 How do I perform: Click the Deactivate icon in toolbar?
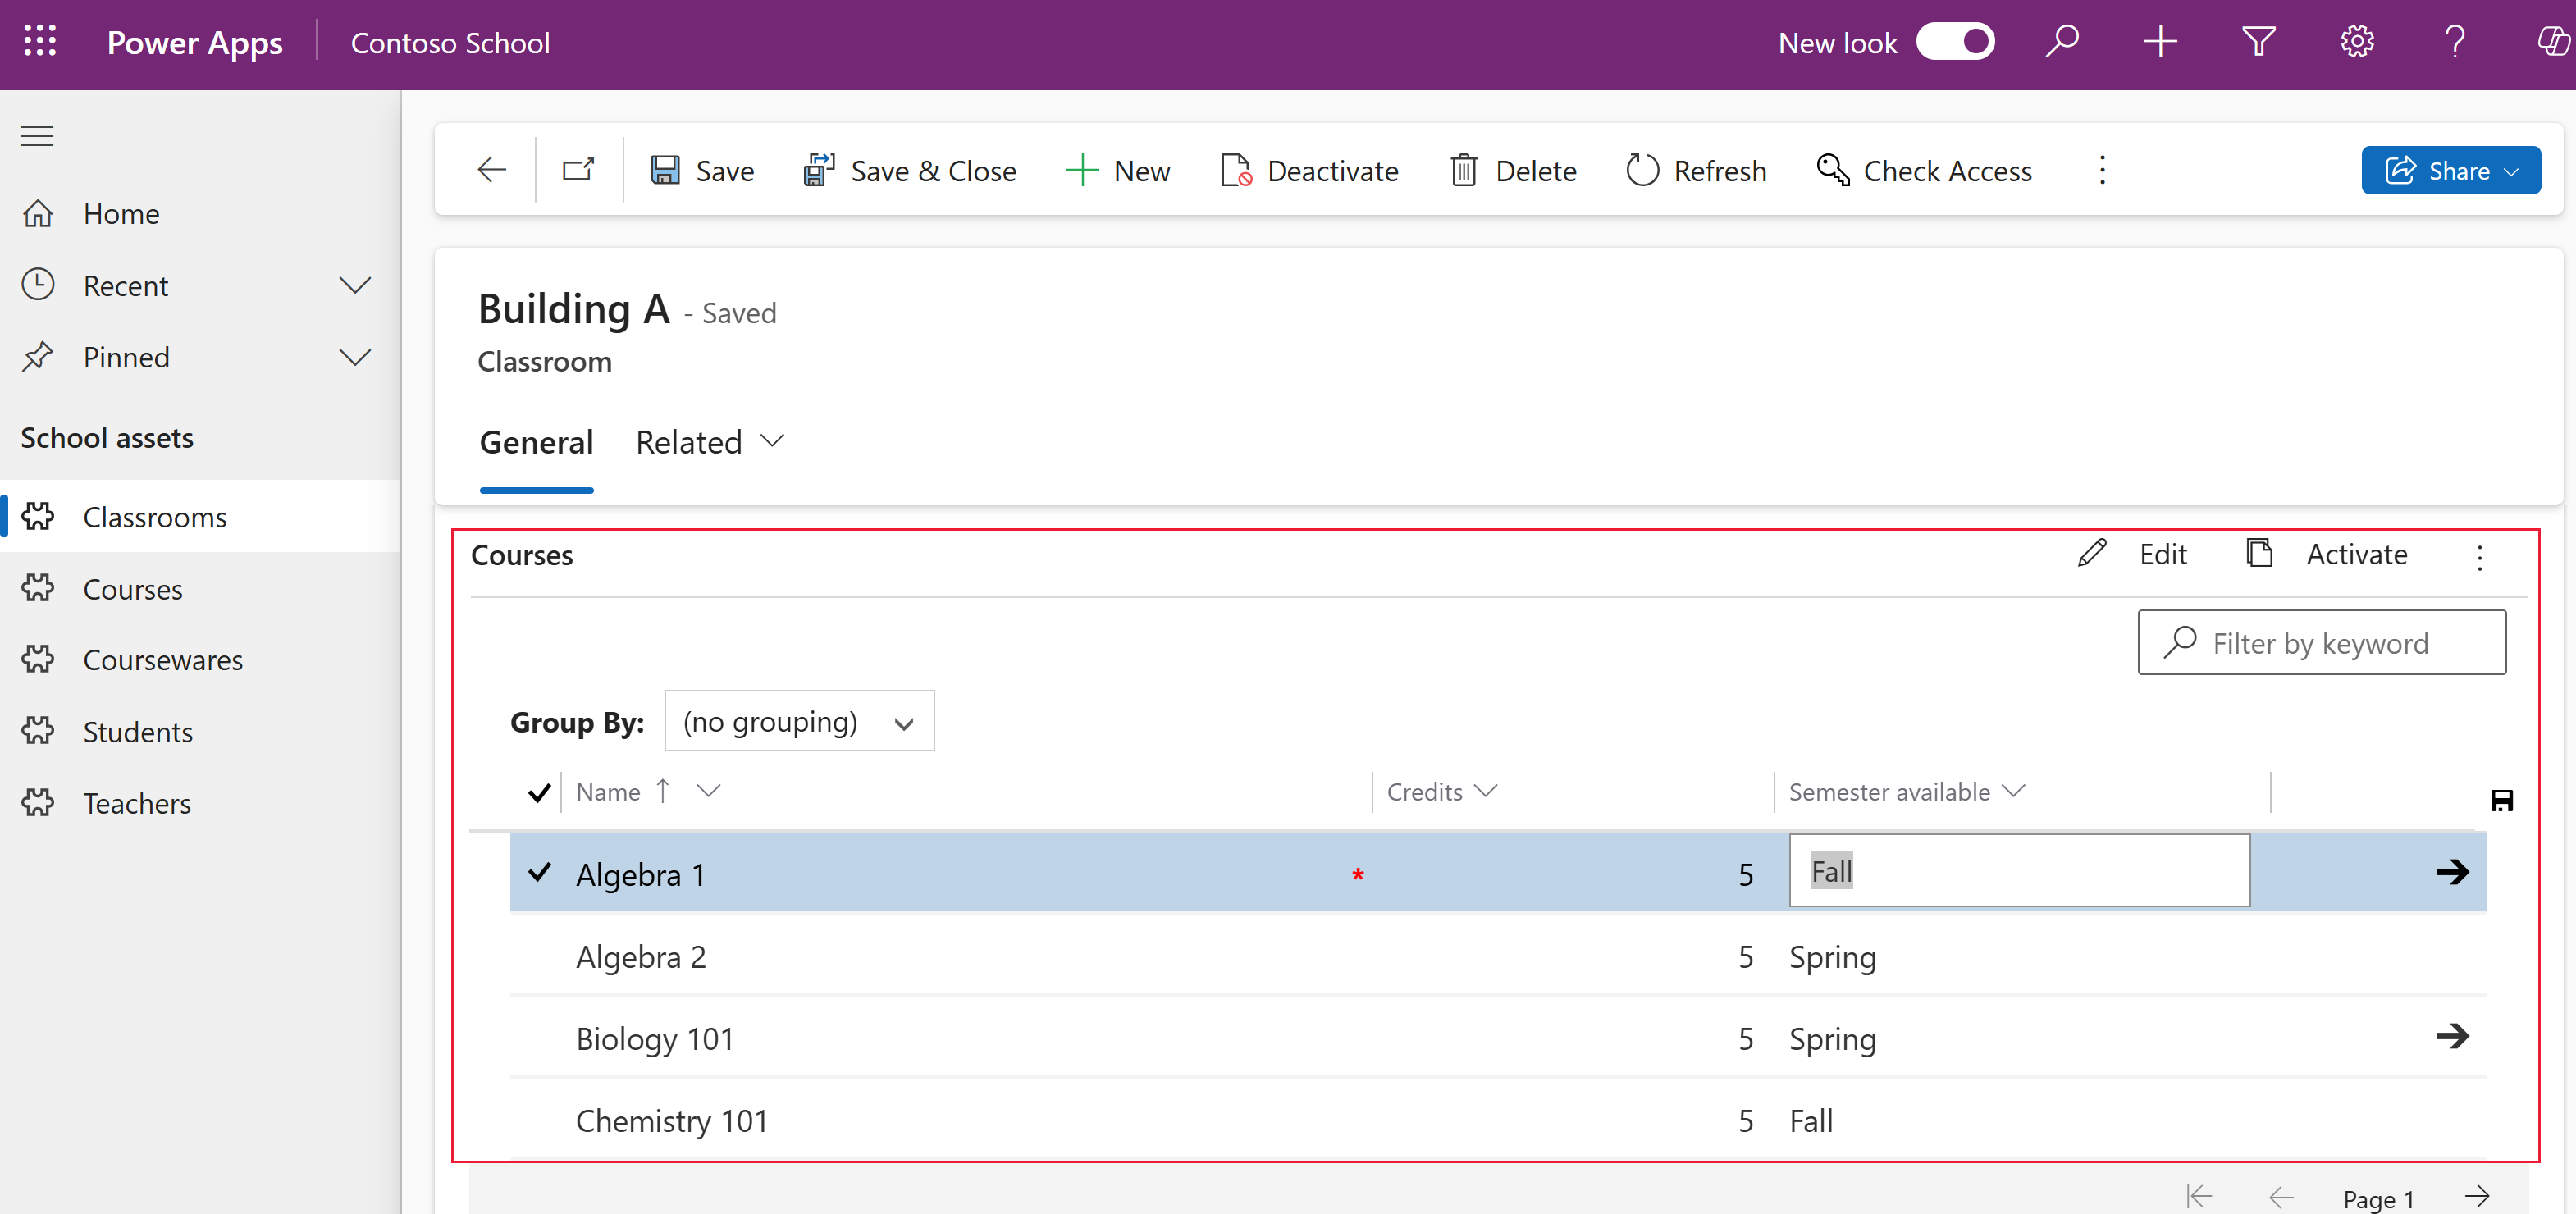pyautogui.click(x=1235, y=171)
